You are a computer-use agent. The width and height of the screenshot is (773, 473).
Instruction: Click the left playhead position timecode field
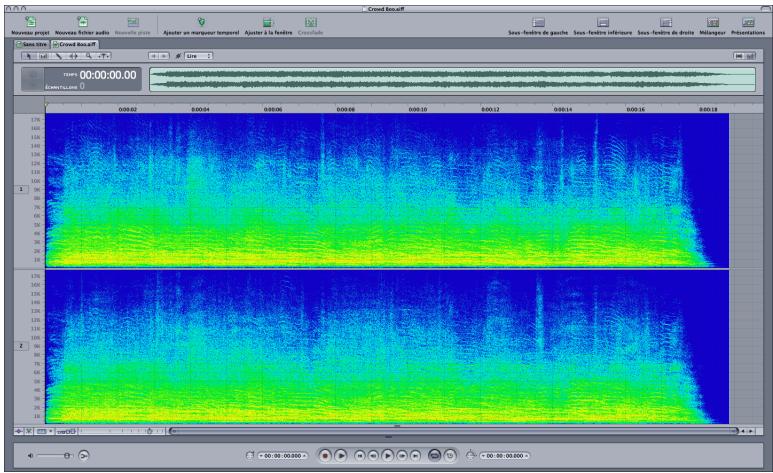(x=283, y=456)
